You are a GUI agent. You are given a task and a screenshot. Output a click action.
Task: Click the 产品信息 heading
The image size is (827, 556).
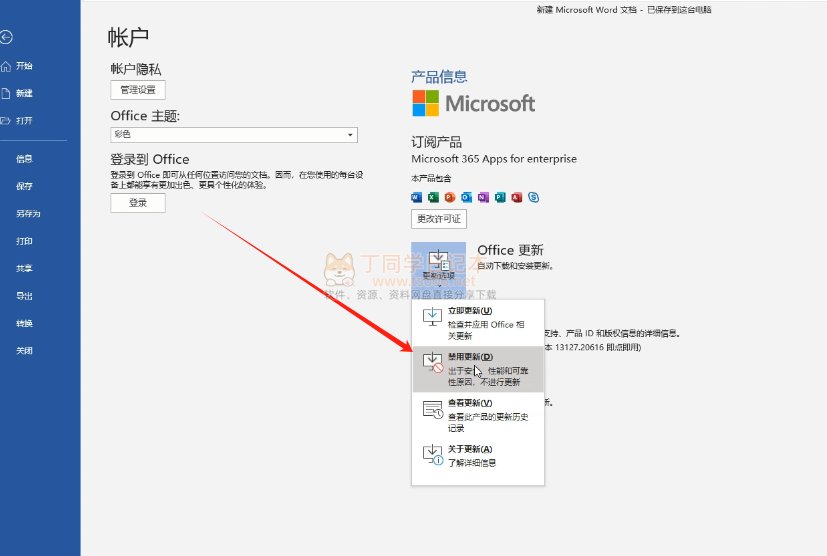[439, 77]
